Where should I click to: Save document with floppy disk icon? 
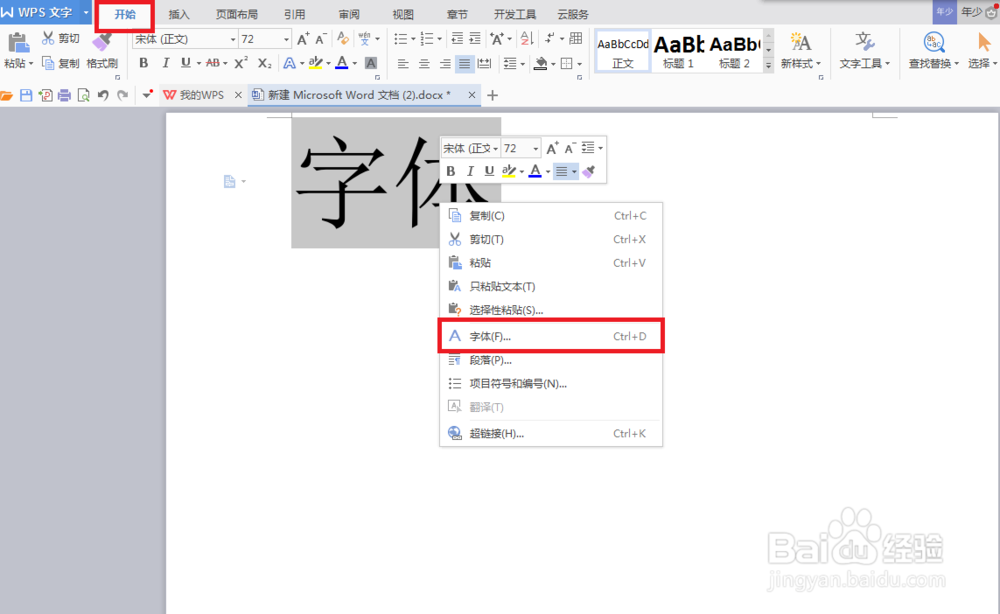point(26,96)
